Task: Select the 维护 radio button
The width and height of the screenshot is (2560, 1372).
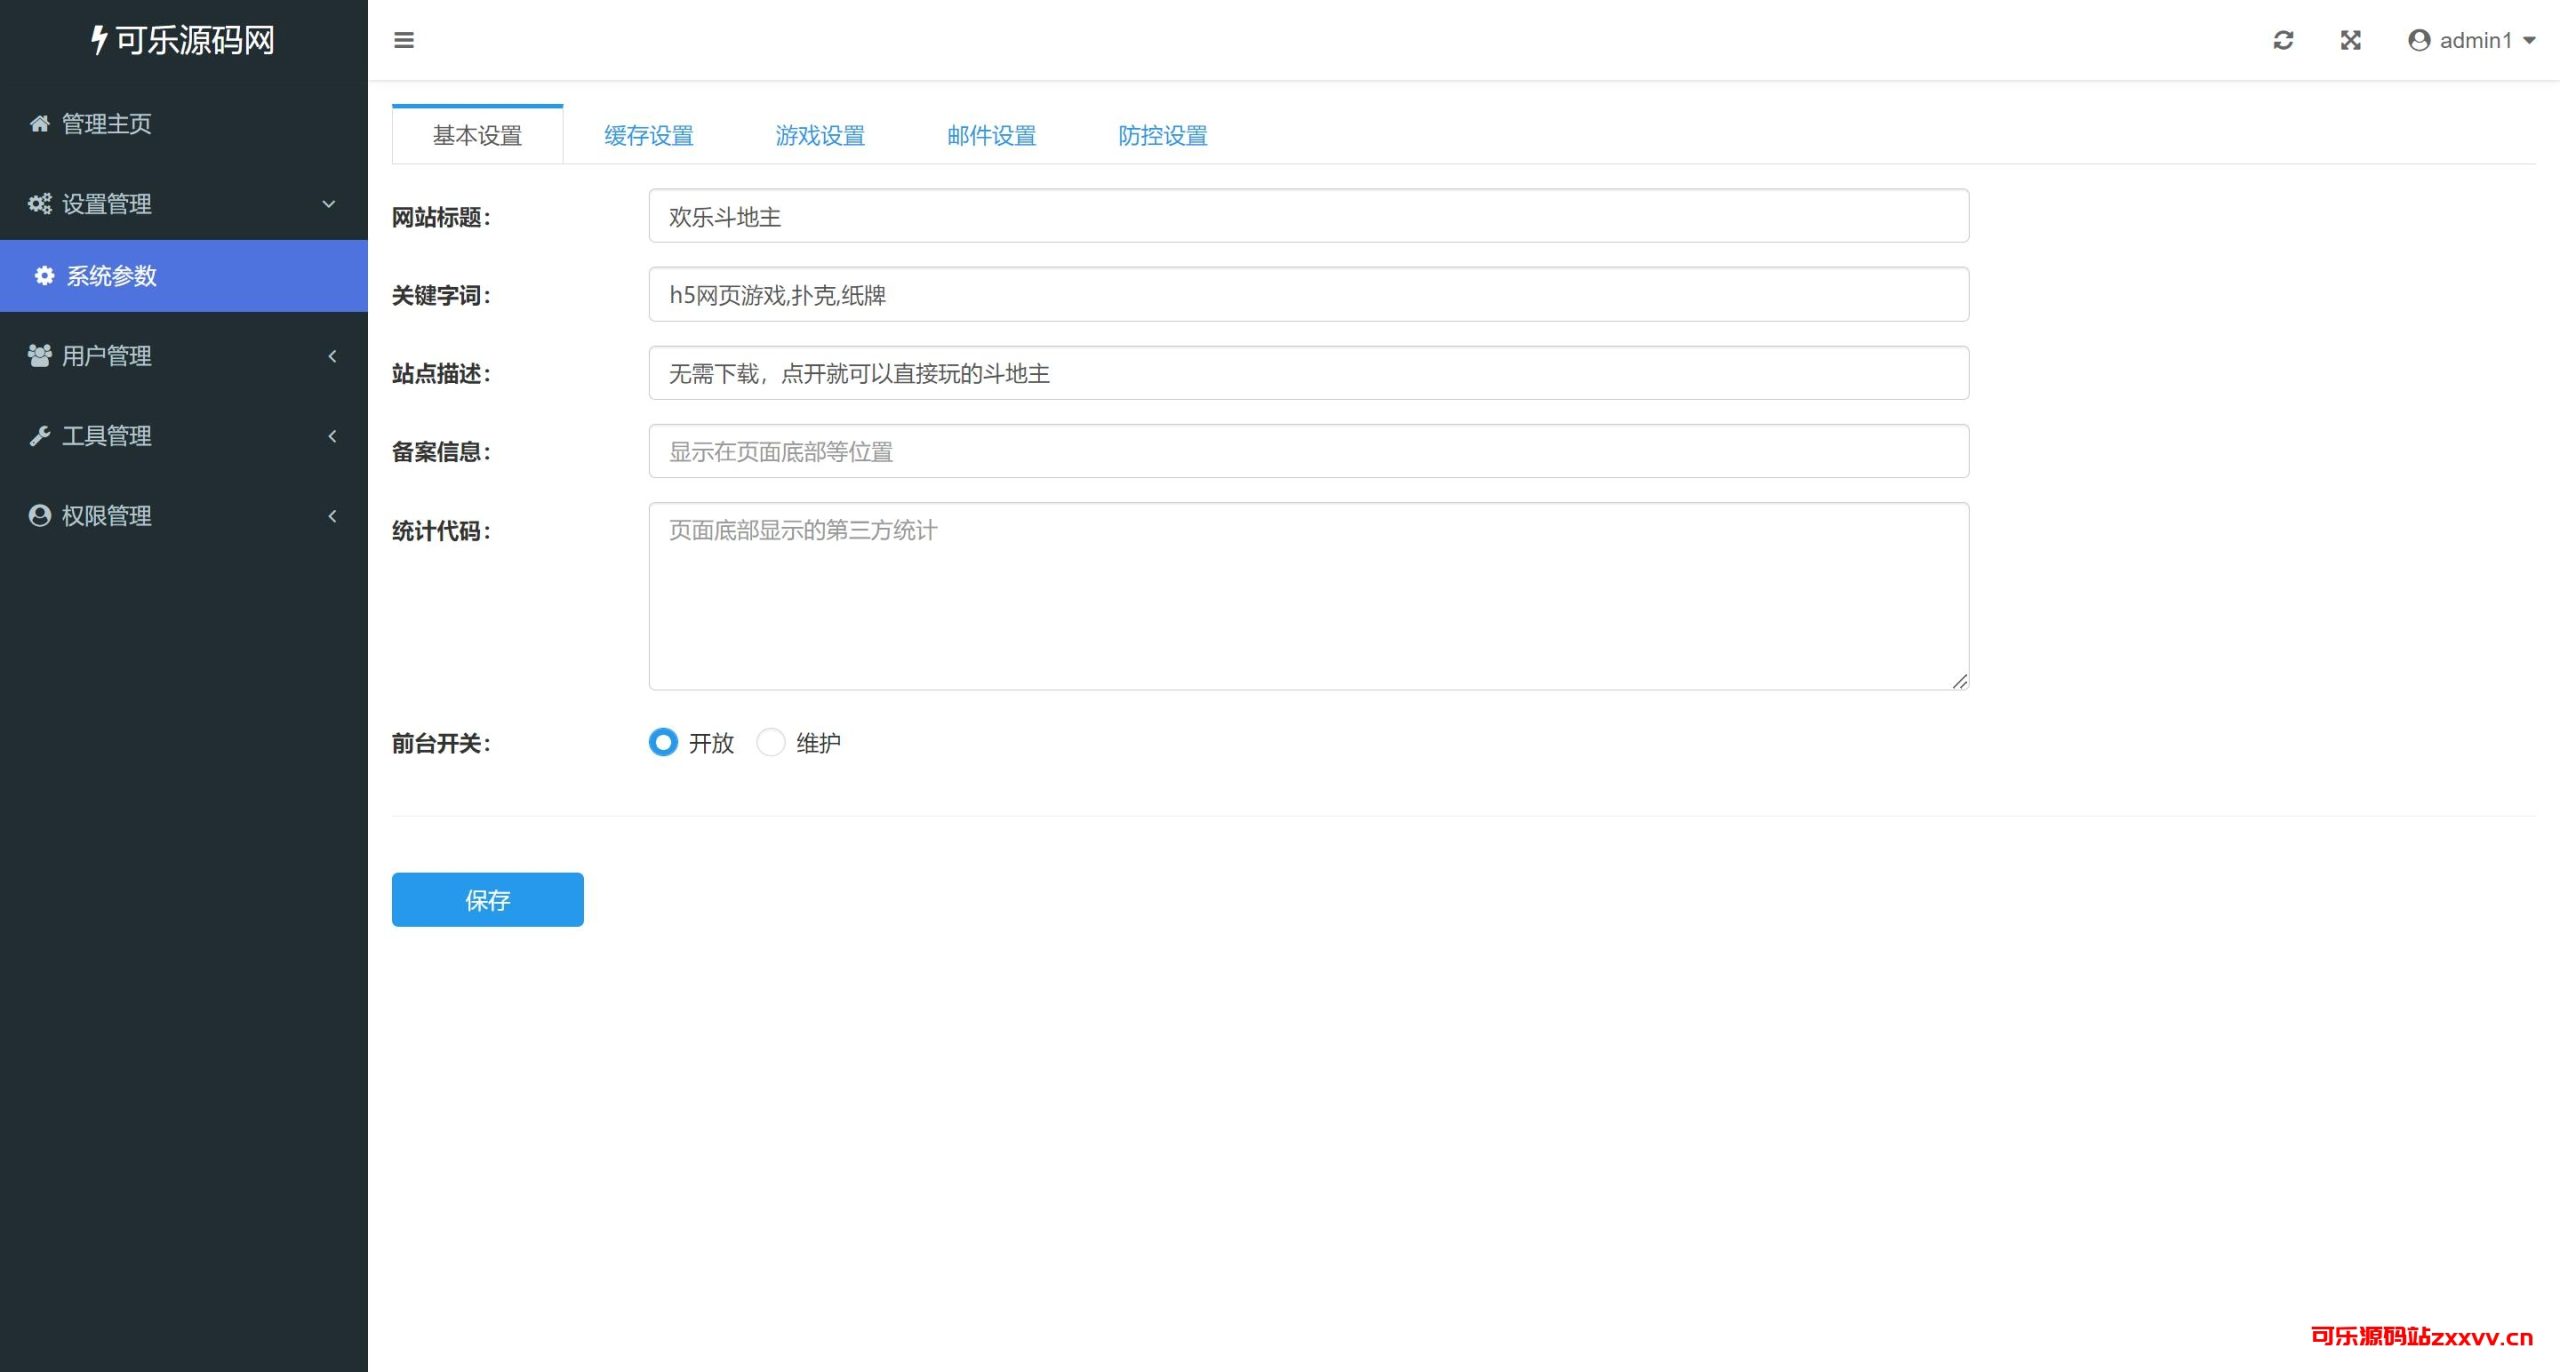Action: 770,743
